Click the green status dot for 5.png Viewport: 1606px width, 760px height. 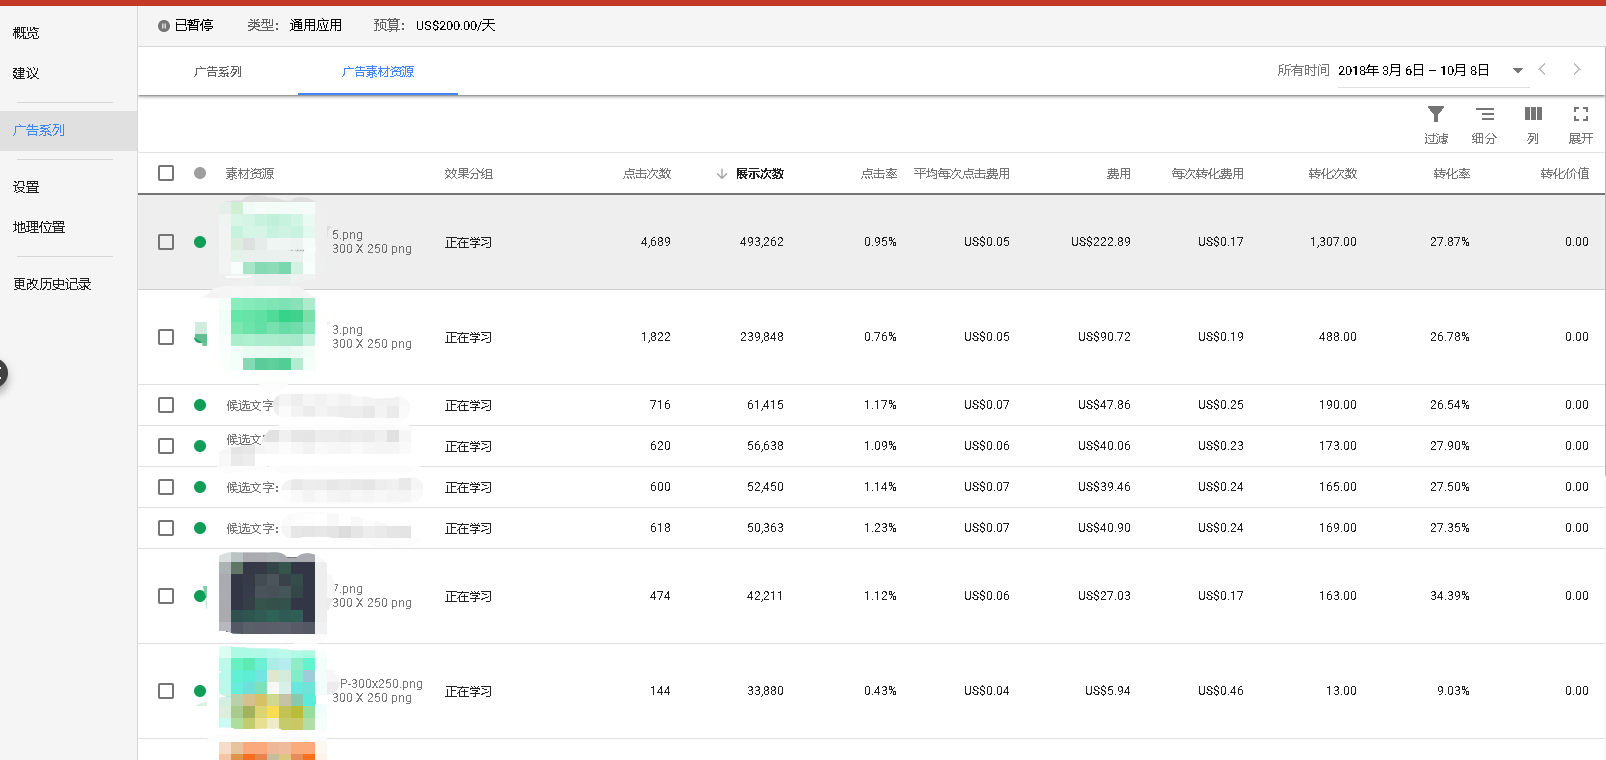200,242
